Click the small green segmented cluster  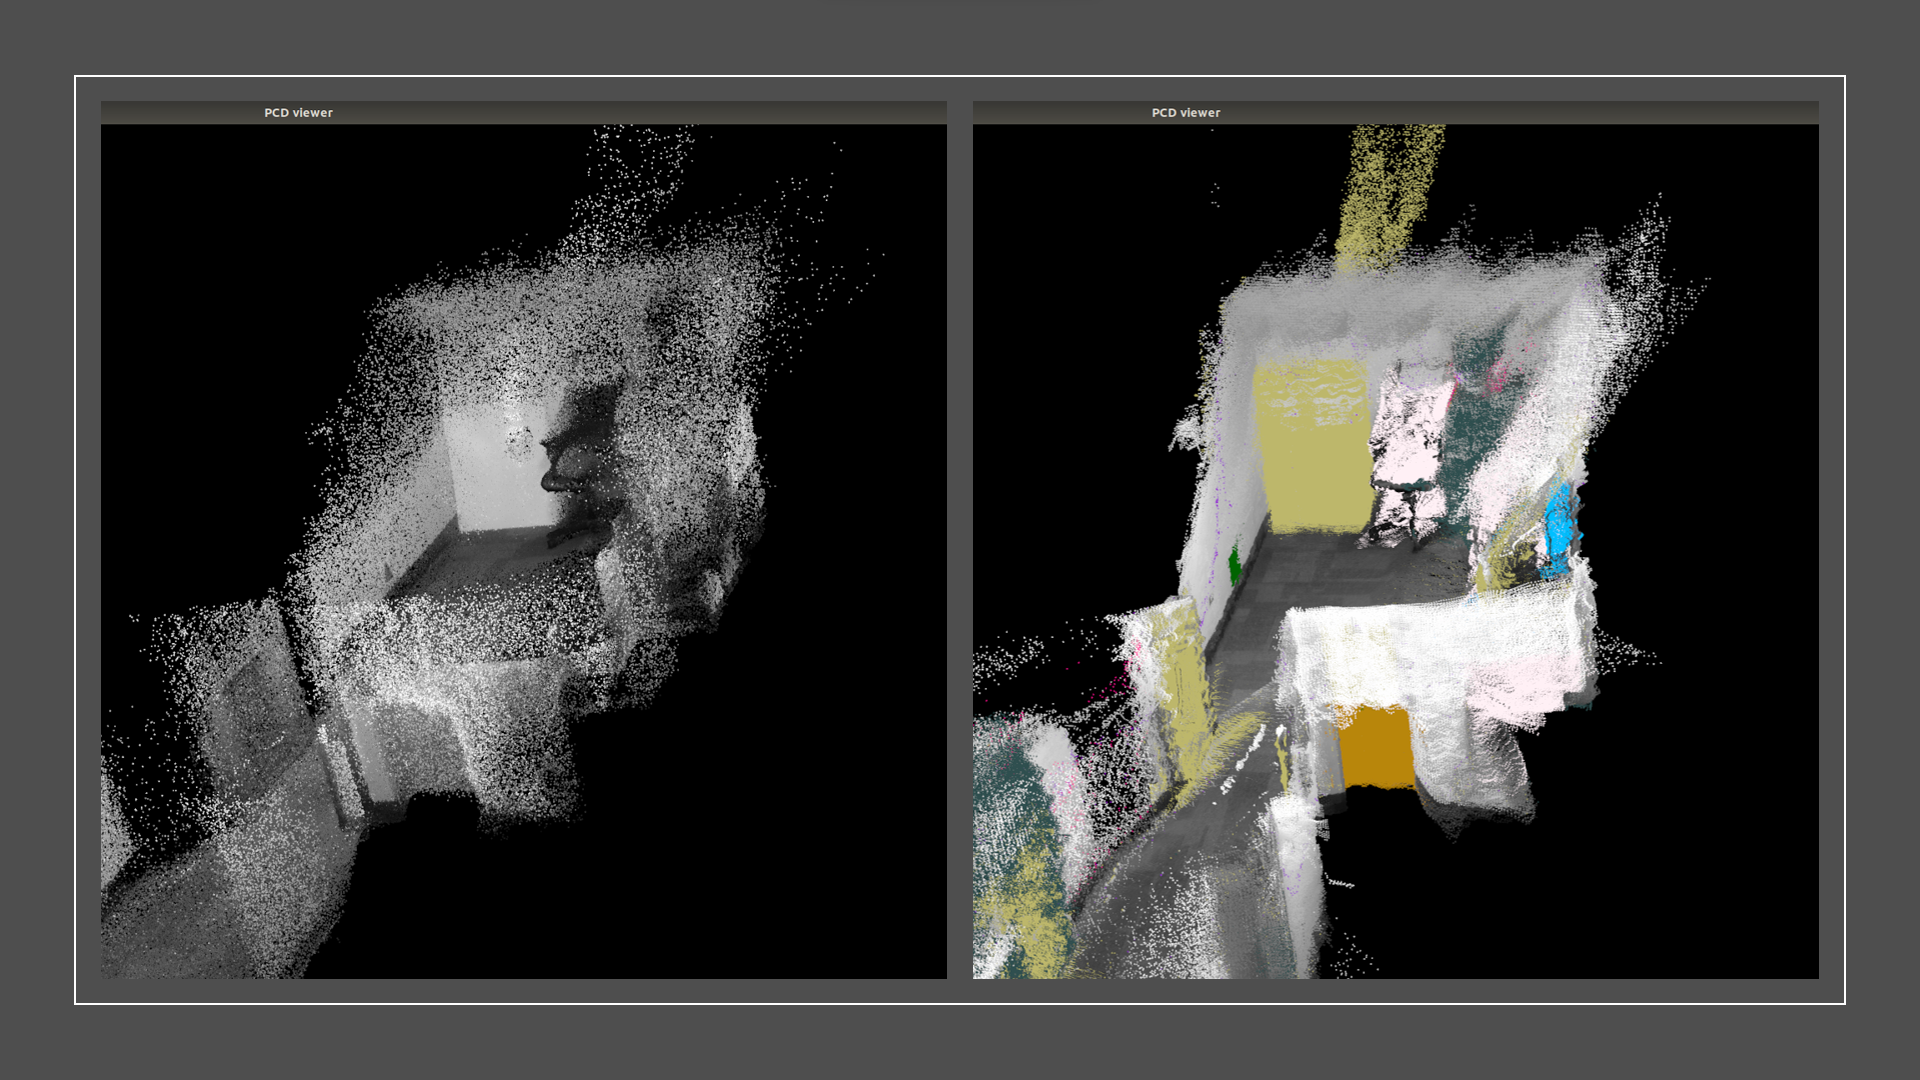coord(1234,565)
